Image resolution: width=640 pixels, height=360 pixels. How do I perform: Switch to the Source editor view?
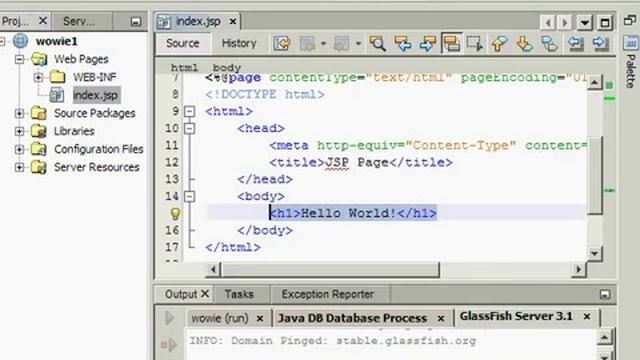[182, 43]
